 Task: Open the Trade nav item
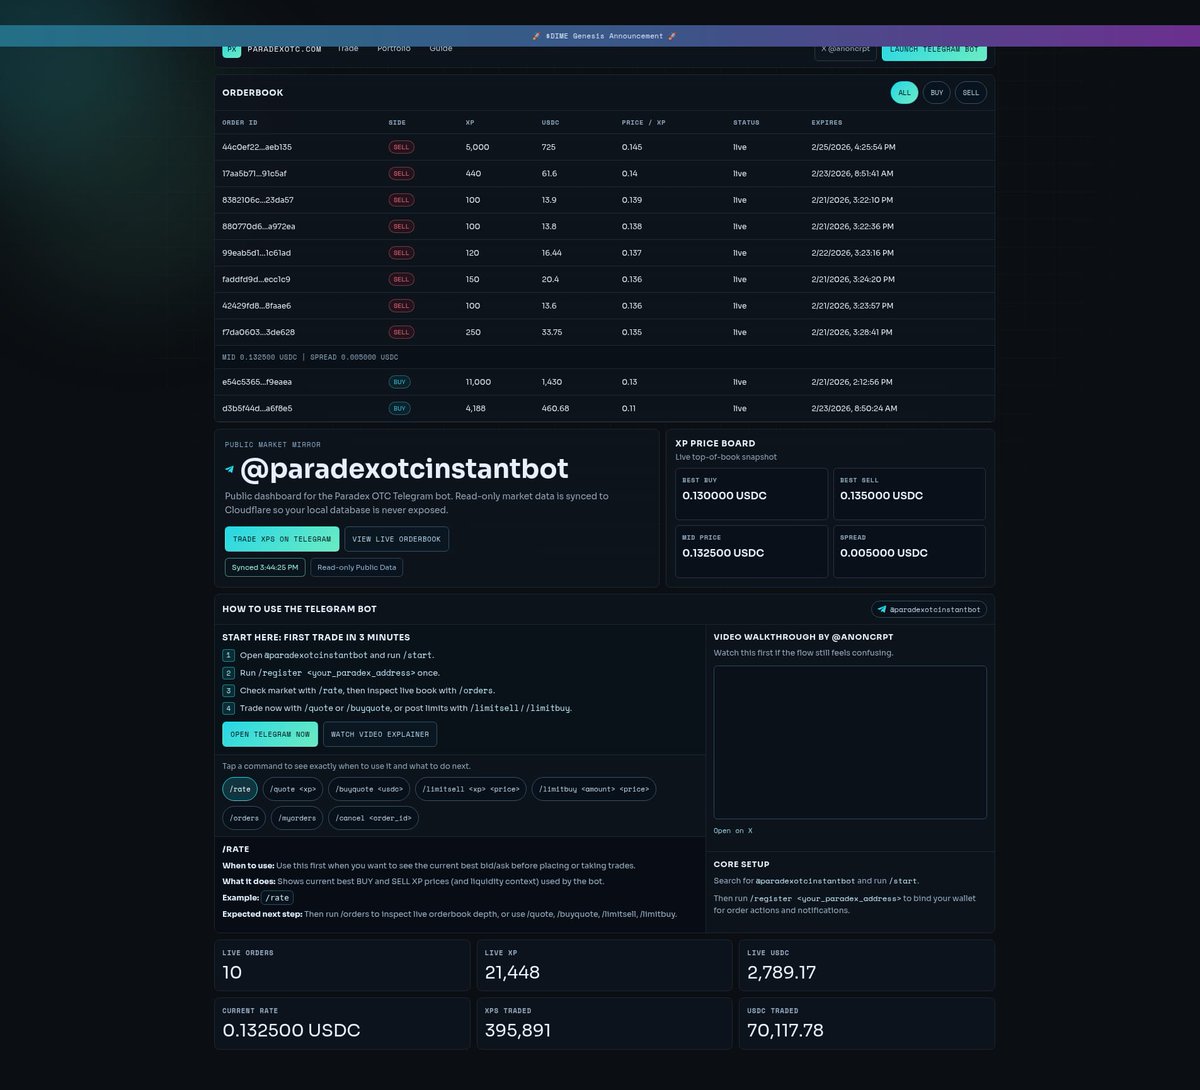[x=348, y=49]
